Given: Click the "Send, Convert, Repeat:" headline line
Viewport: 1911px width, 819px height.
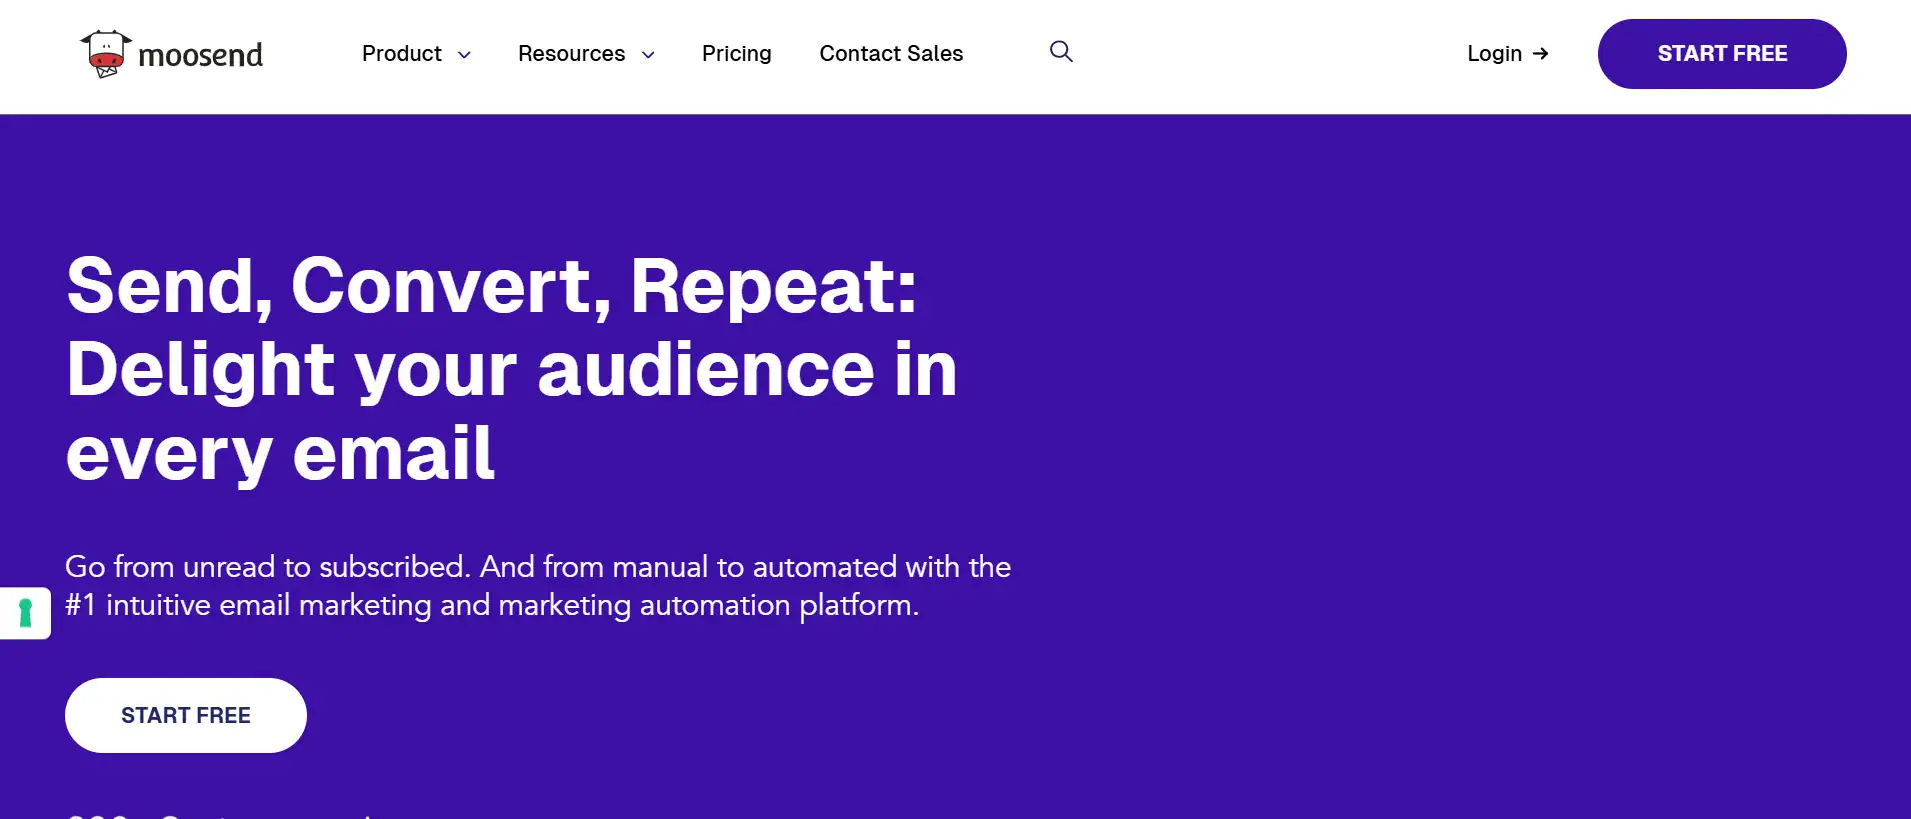Looking at the screenshot, I should click(x=491, y=286).
